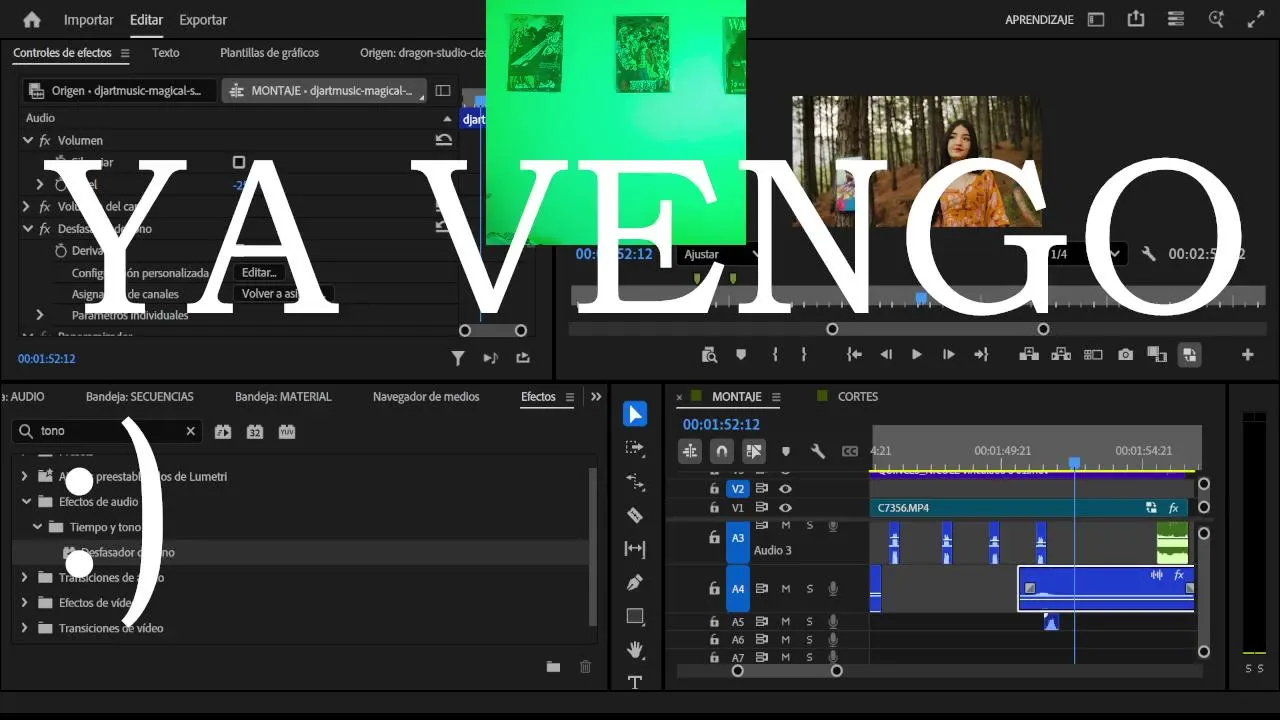Click Editar... custom setup button

tap(259, 272)
